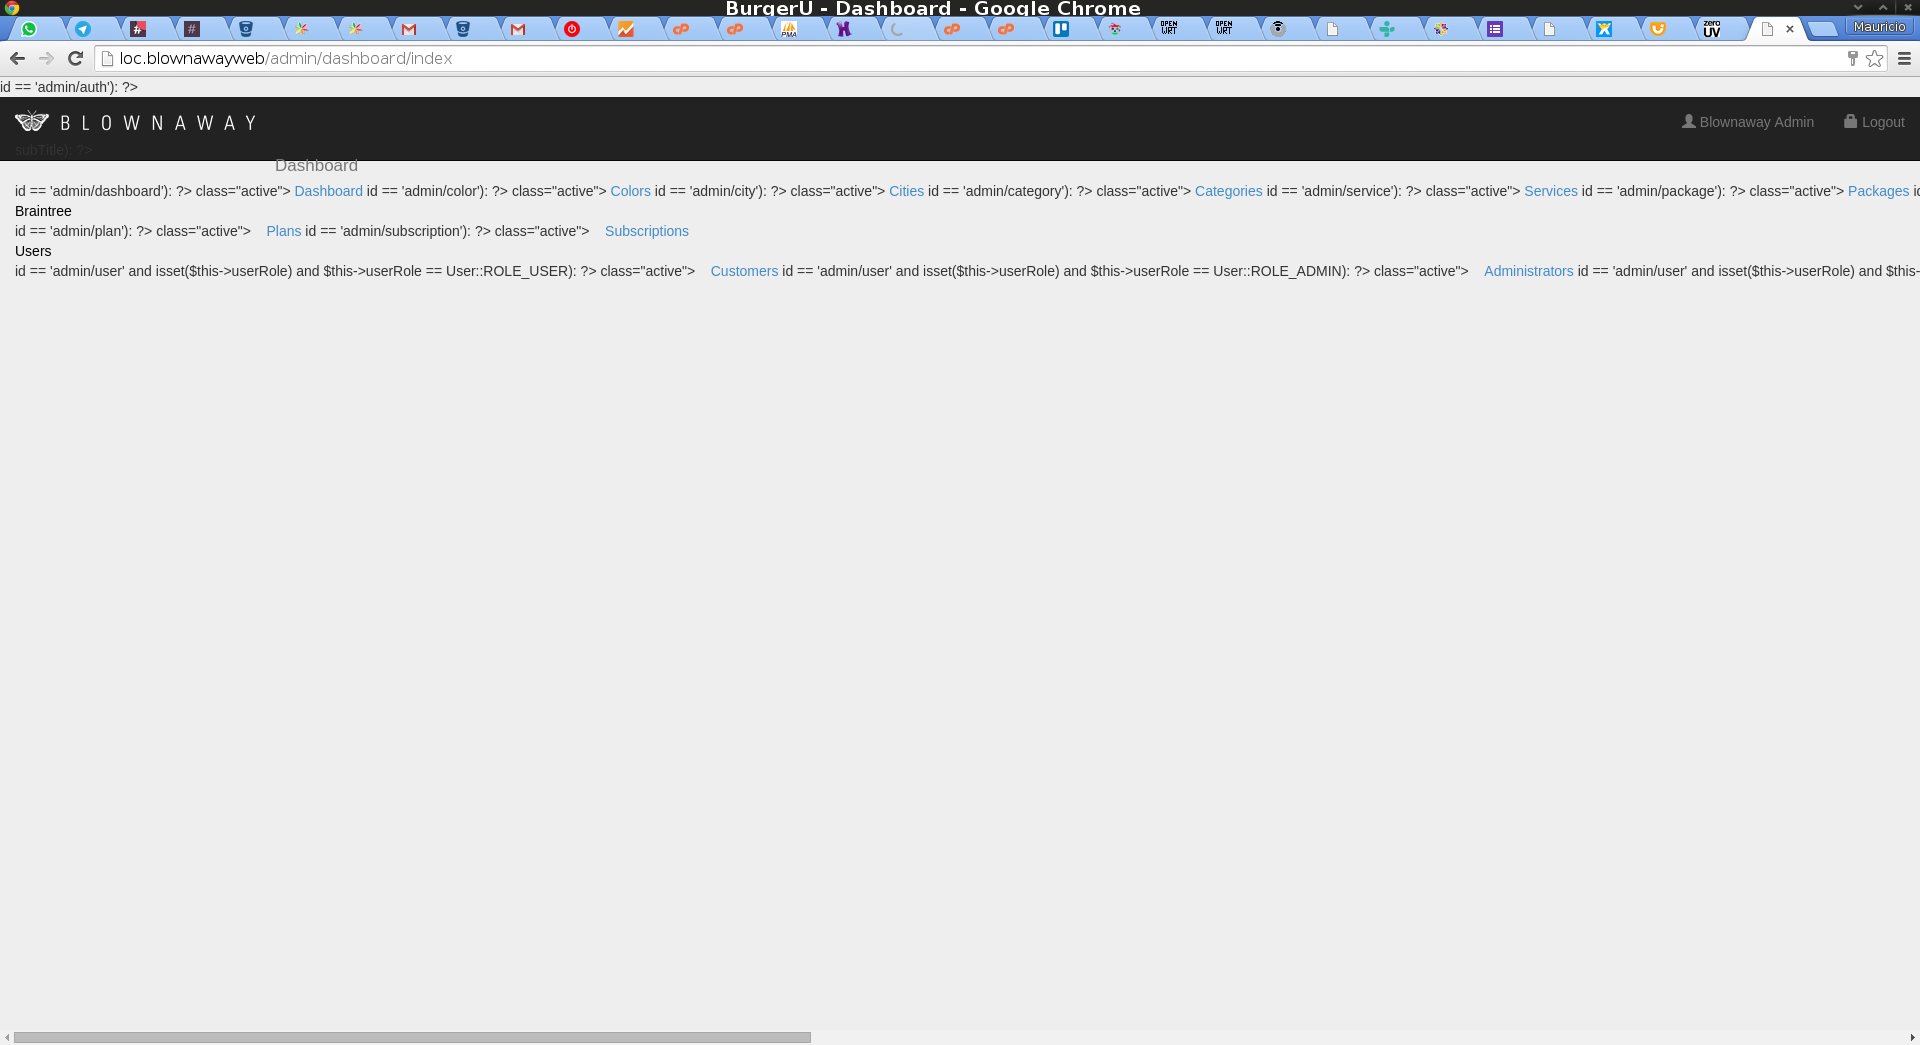Image resolution: width=1920 pixels, height=1045 pixels.
Task: Click the Users section label
Action: pyautogui.click(x=33, y=251)
